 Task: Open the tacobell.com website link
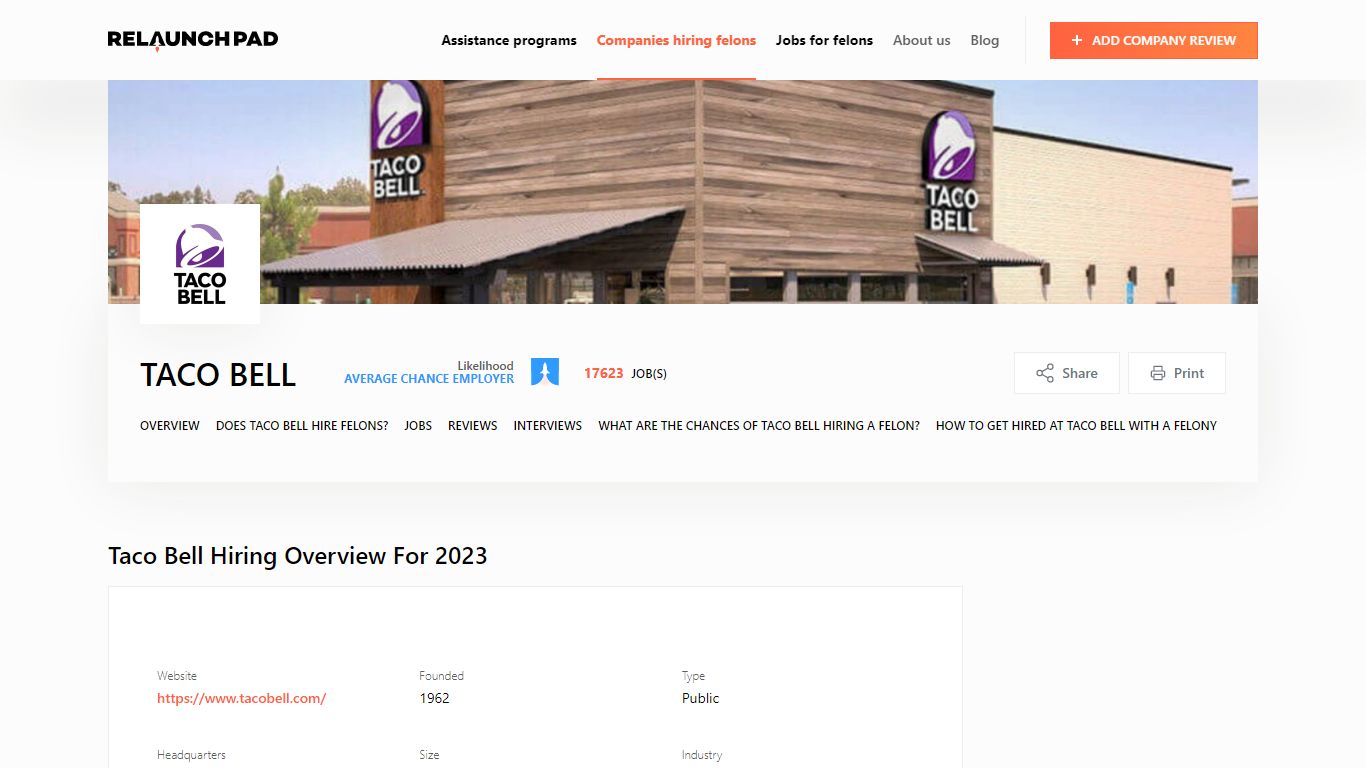point(241,698)
